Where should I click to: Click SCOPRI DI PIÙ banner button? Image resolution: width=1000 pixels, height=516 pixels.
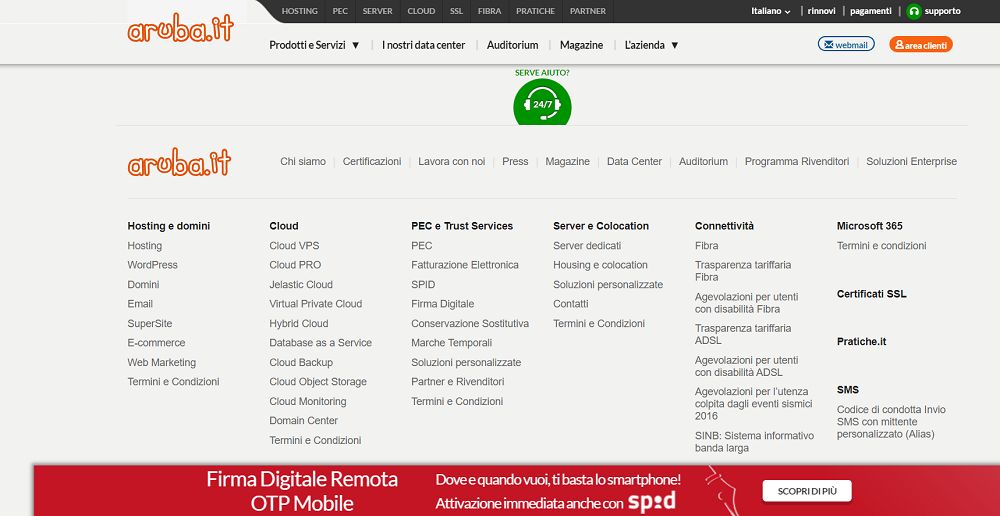807,491
